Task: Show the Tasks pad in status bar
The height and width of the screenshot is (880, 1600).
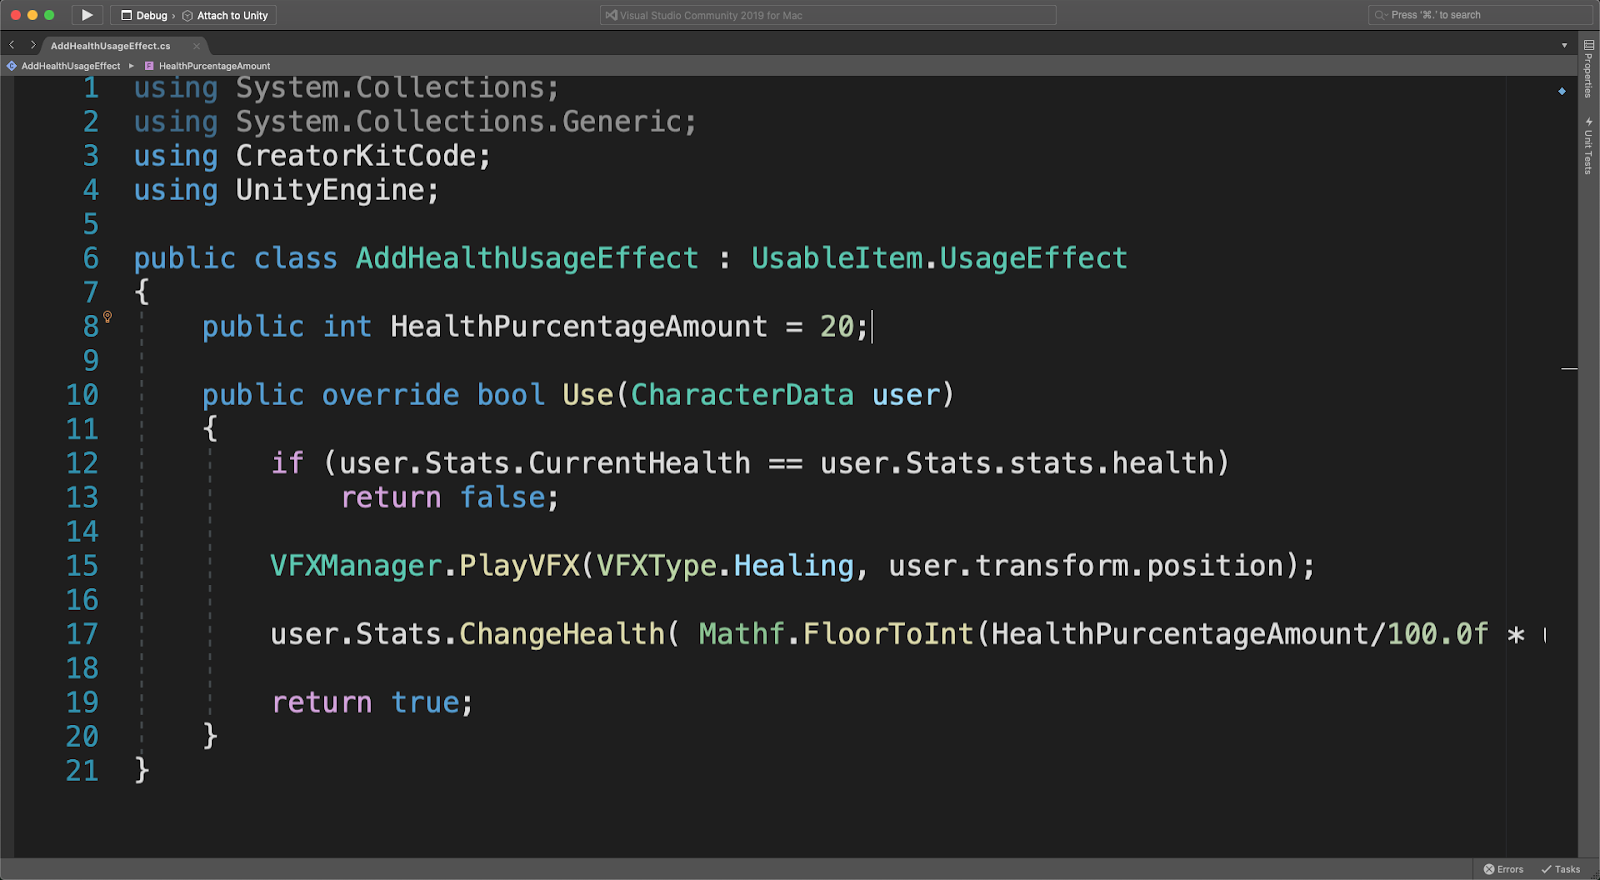Action: 1561,869
